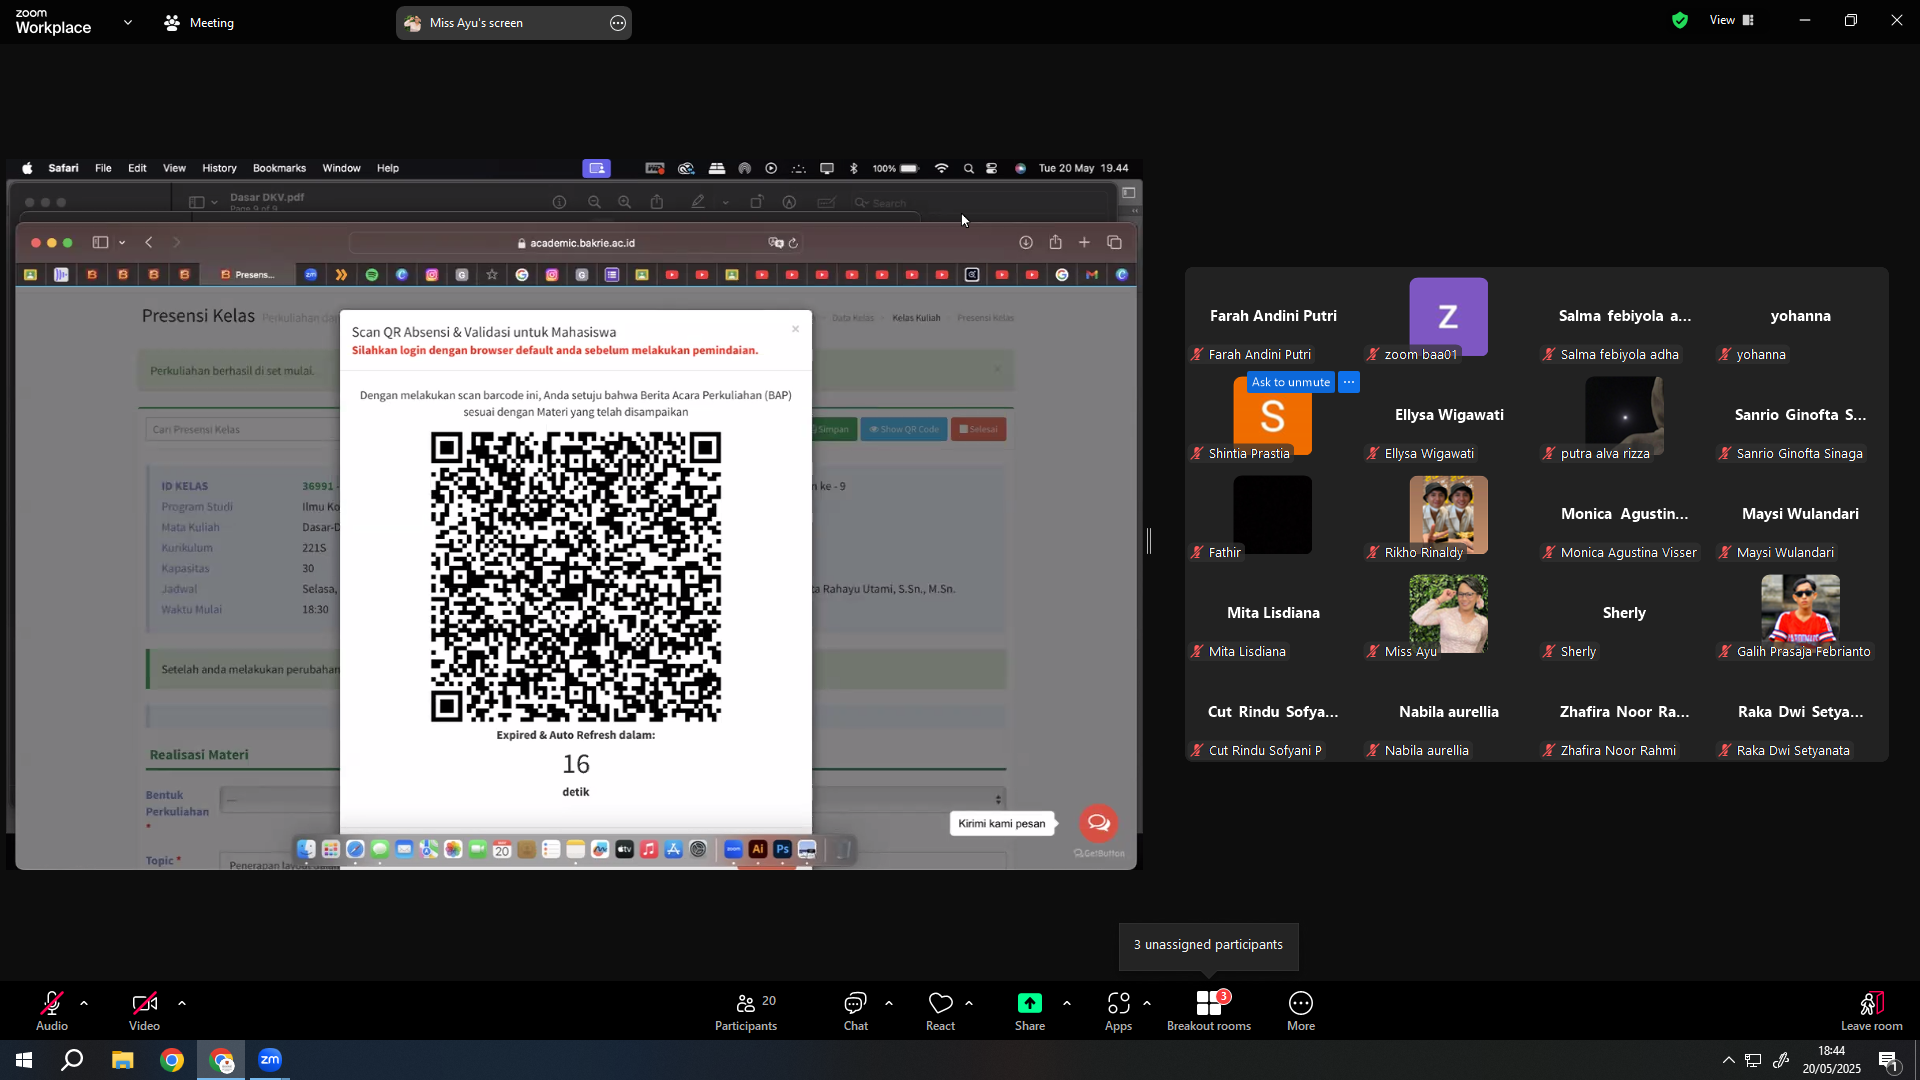Click the Safari reload page icon
The image size is (1920, 1080).
click(793, 243)
